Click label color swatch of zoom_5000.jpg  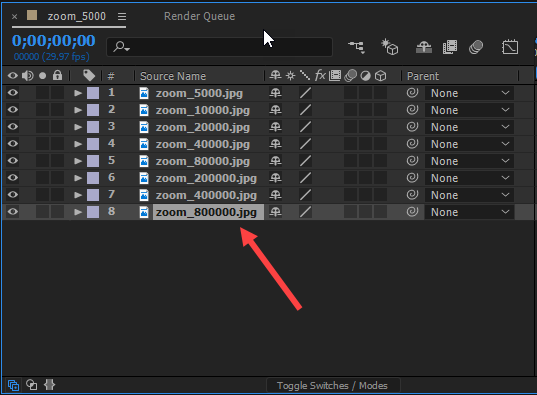click(93, 93)
